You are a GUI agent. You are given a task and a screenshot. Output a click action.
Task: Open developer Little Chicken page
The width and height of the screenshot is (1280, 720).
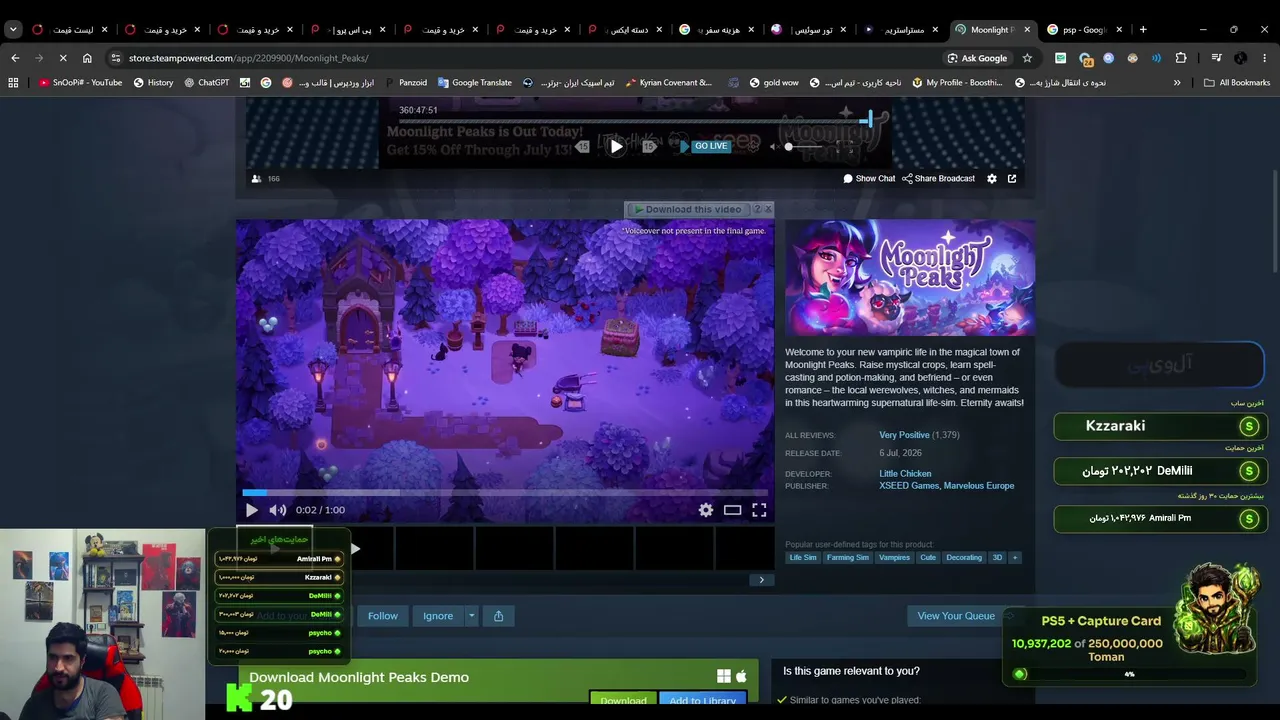pyautogui.click(x=905, y=474)
